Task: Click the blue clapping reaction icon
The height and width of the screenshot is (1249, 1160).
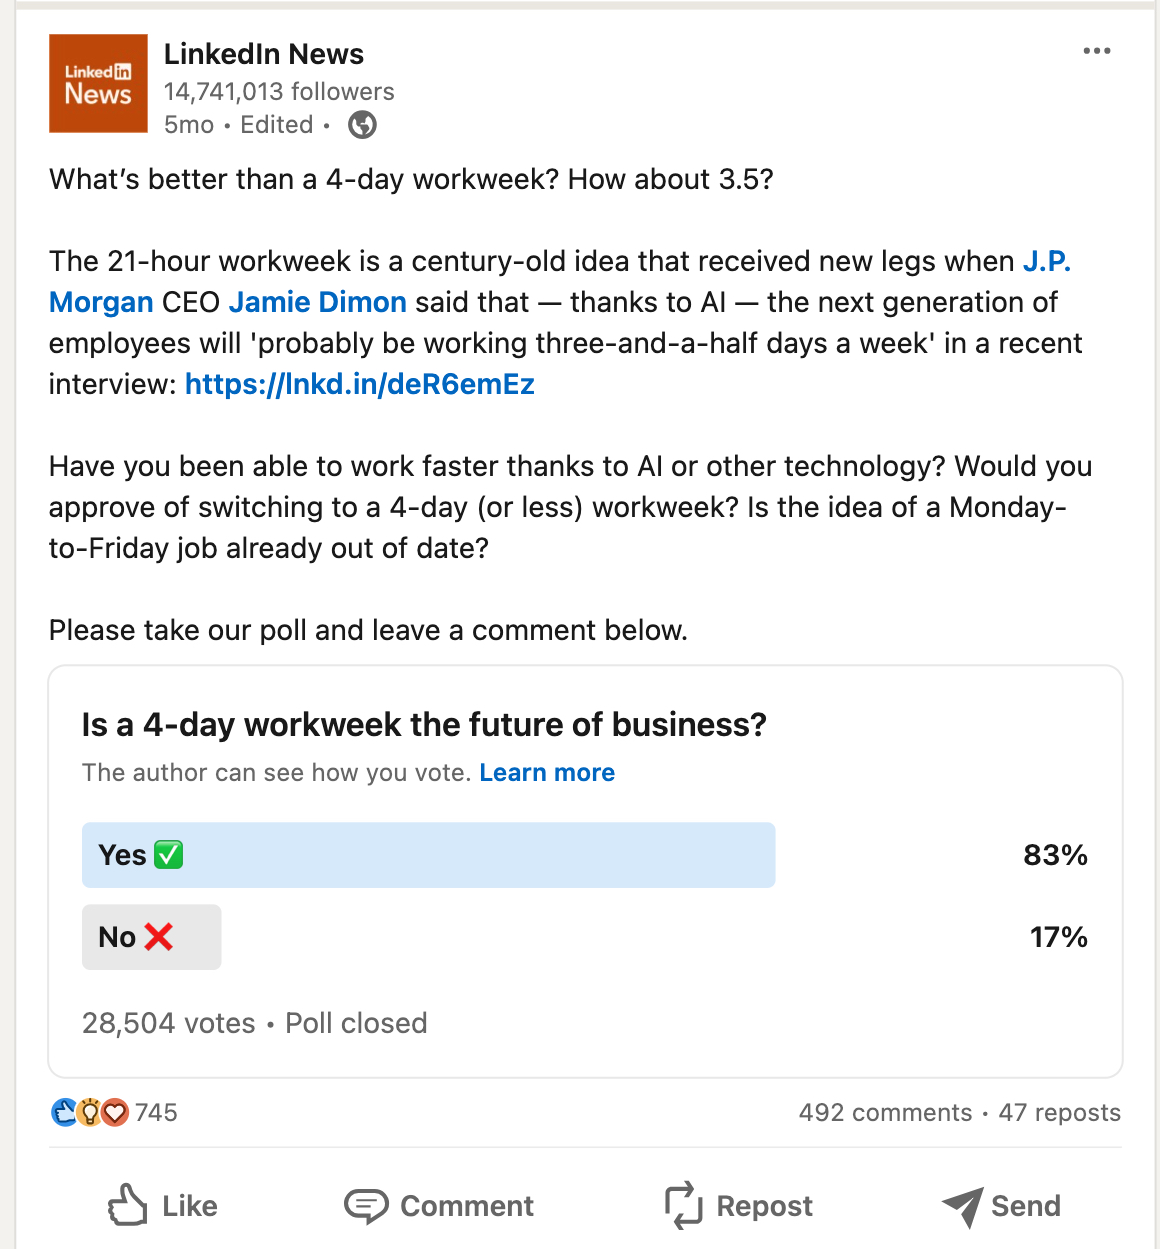Action: [64, 1112]
